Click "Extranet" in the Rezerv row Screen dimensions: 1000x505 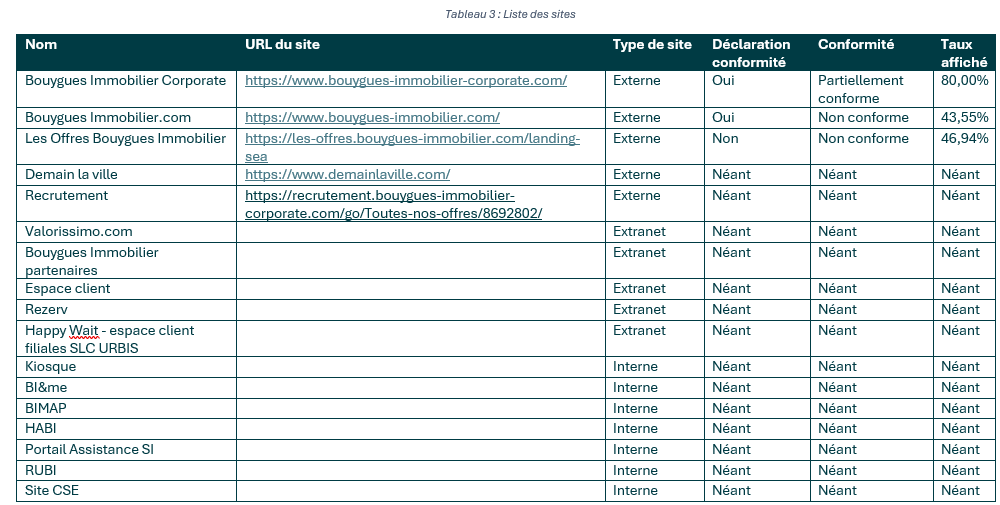click(639, 309)
